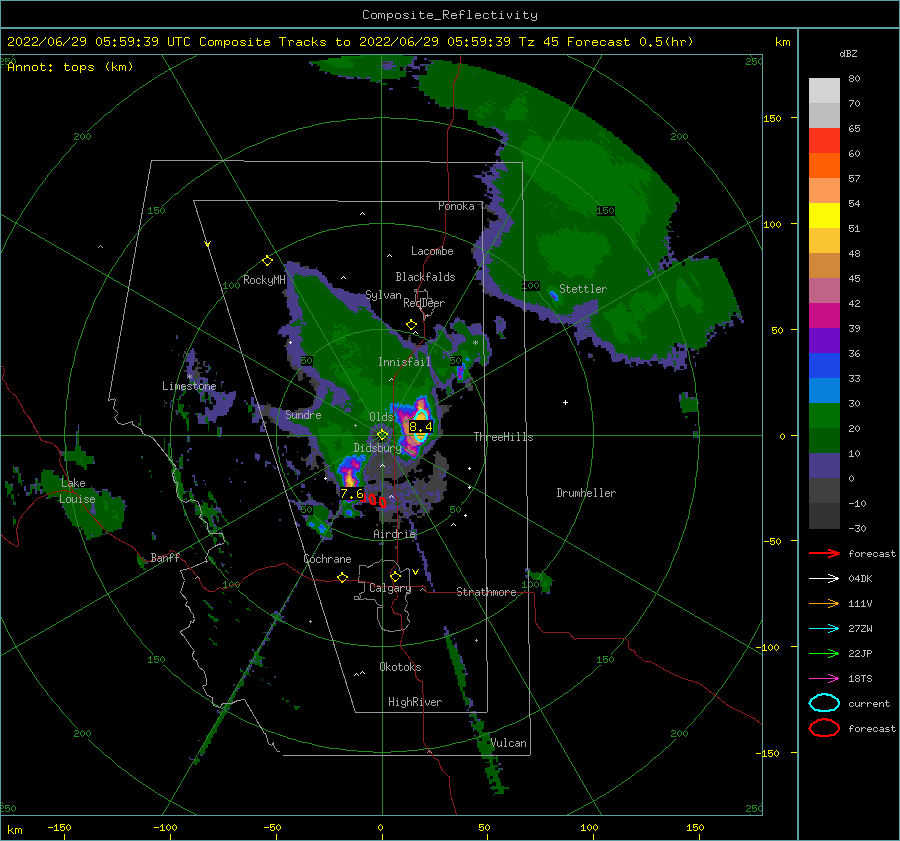The image size is (900, 841).
Task: Click the Calgary city label
Action: tap(390, 588)
